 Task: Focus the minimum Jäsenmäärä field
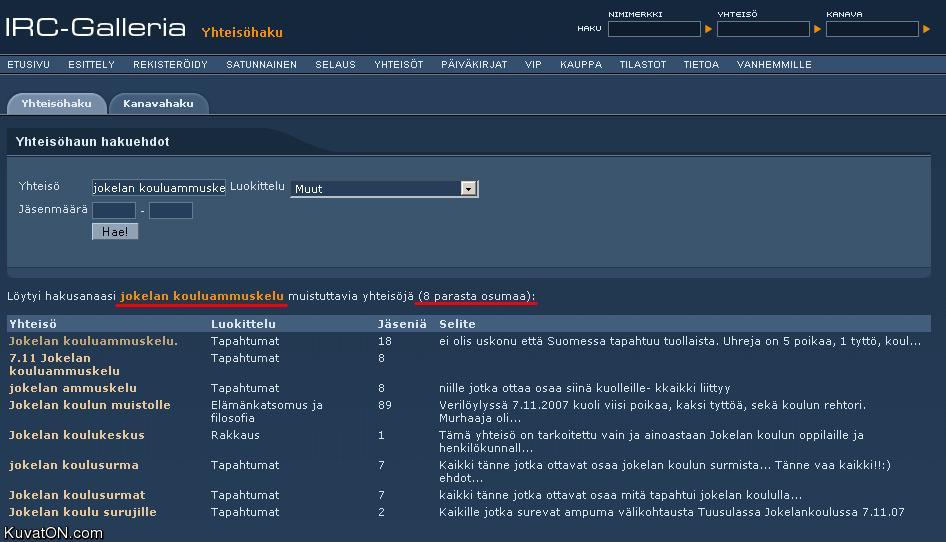(x=113, y=210)
